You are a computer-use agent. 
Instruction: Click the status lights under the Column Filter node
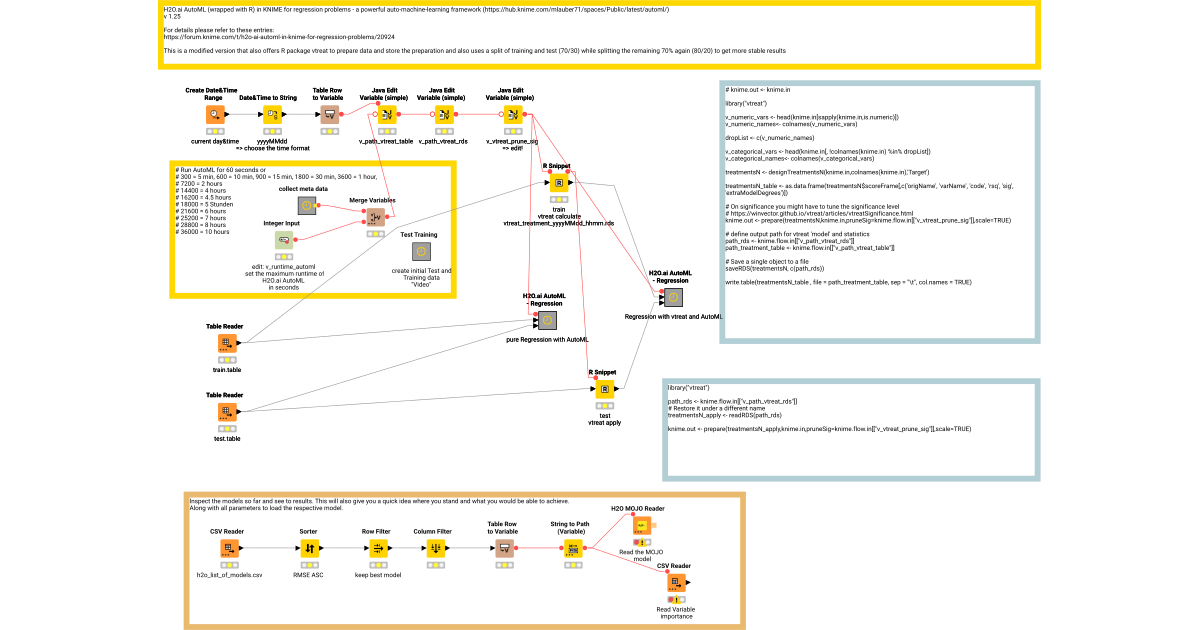pyautogui.click(x=435, y=564)
